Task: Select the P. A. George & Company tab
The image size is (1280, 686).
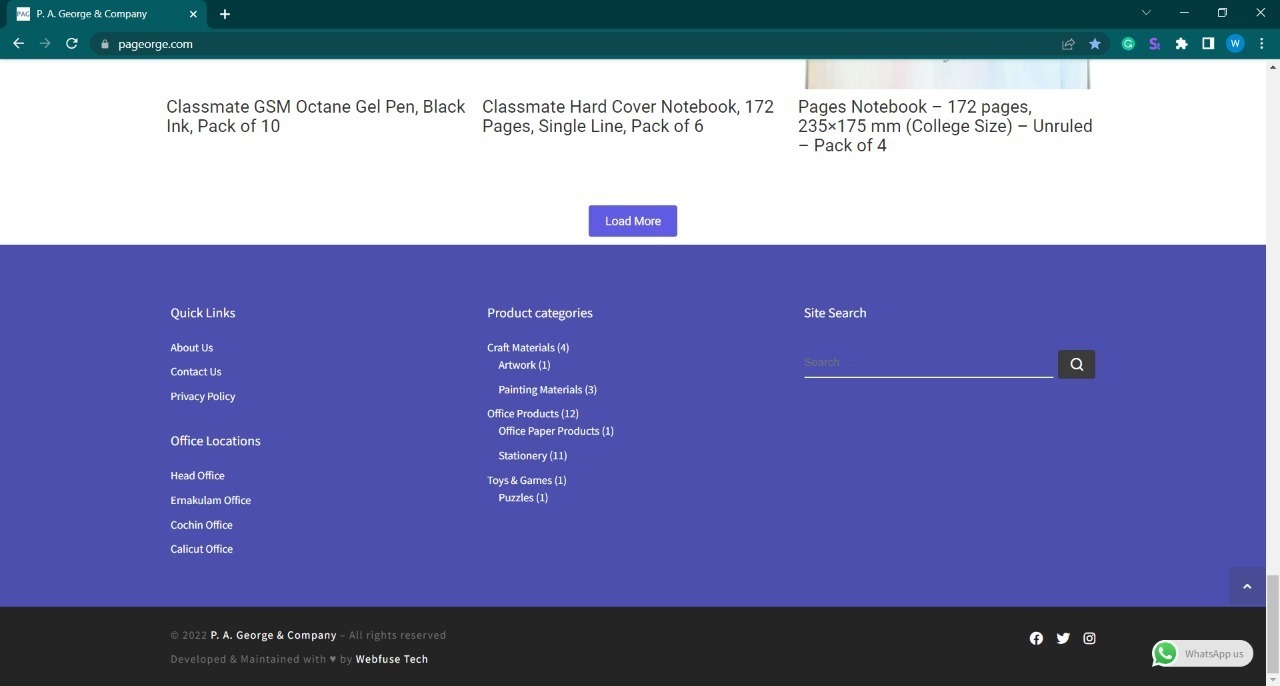Action: pyautogui.click(x=105, y=14)
